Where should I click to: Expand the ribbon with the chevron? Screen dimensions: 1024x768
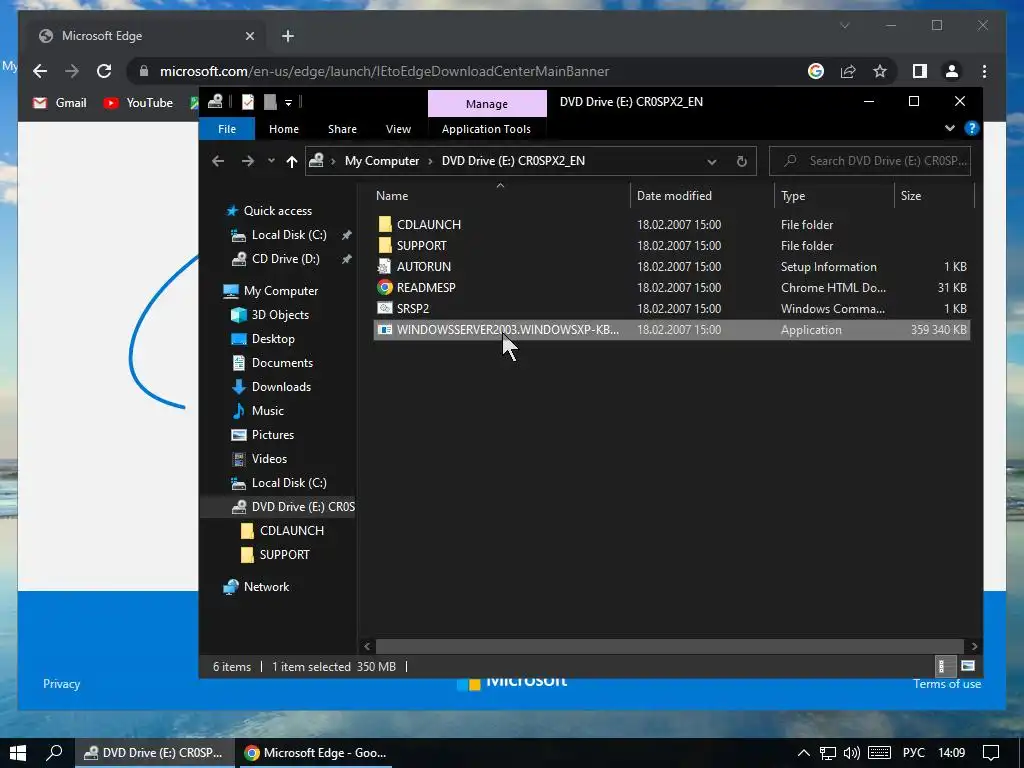pos(950,128)
